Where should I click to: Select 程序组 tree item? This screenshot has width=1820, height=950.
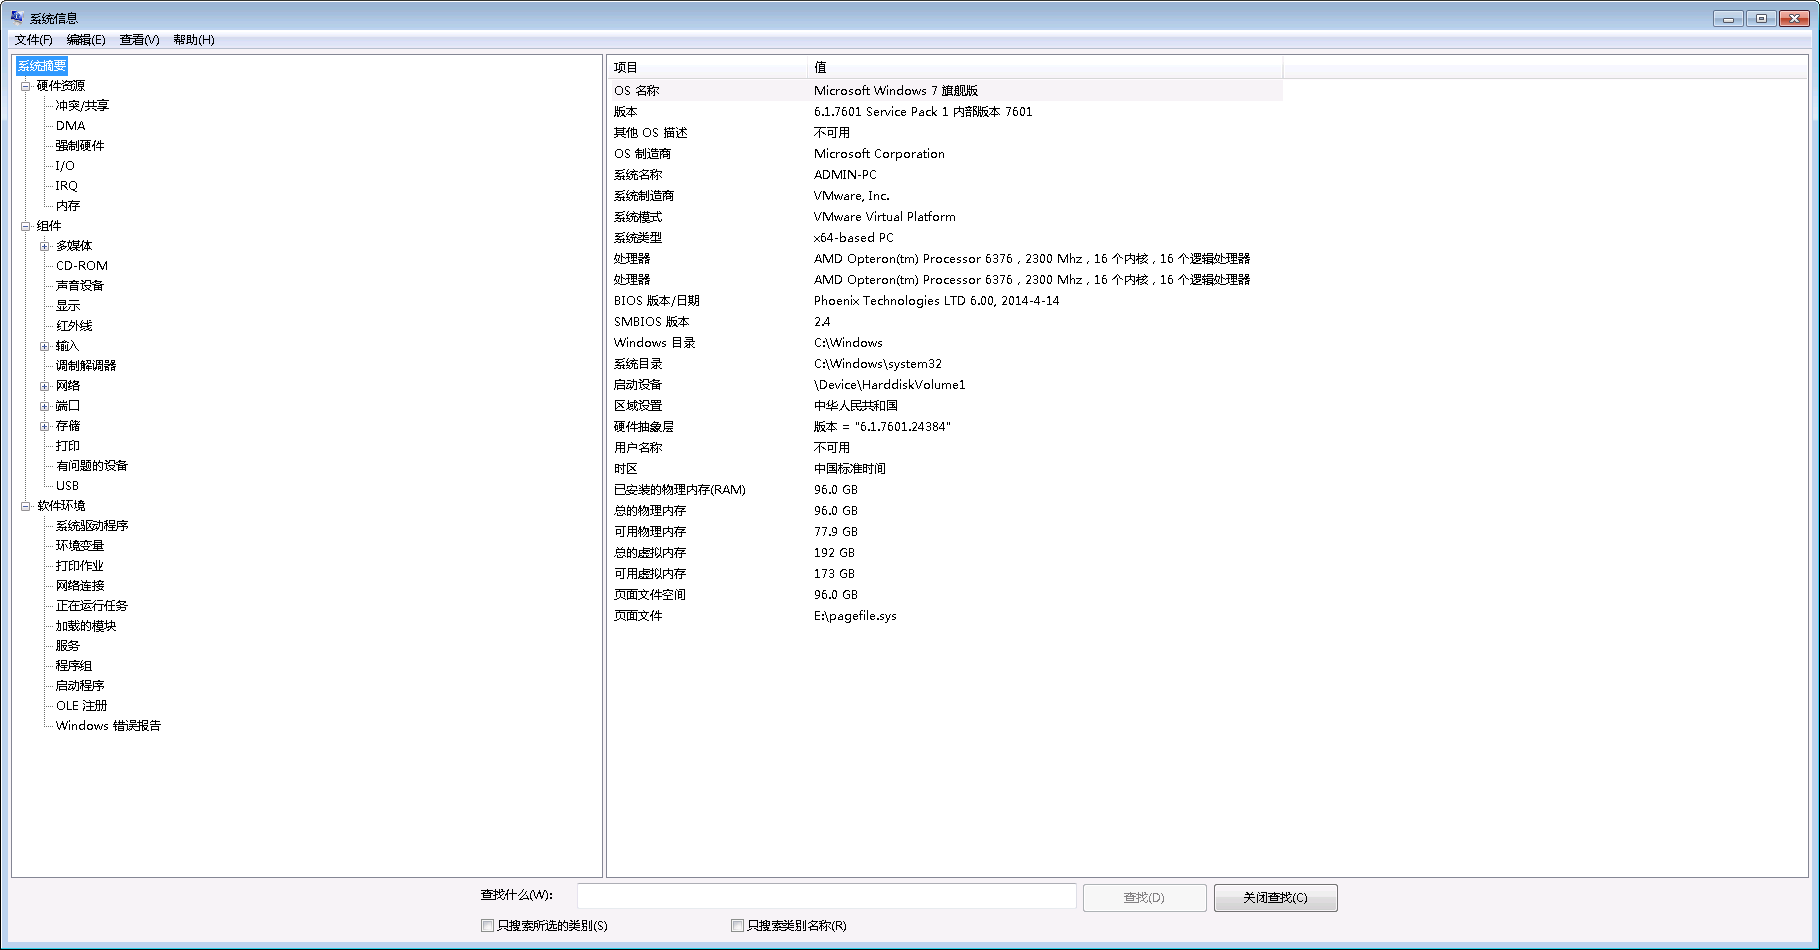[x=74, y=666]
